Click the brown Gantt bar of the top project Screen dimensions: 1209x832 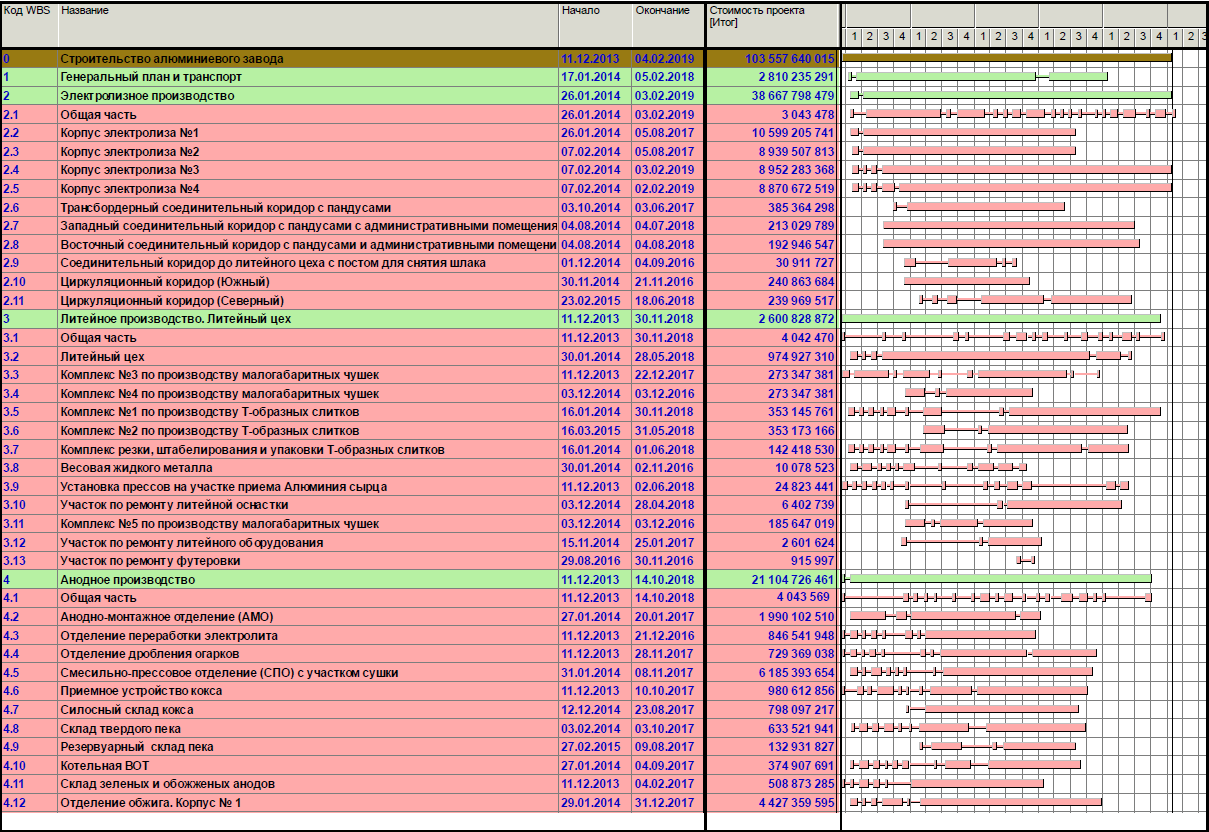(x=1007, y=57)
